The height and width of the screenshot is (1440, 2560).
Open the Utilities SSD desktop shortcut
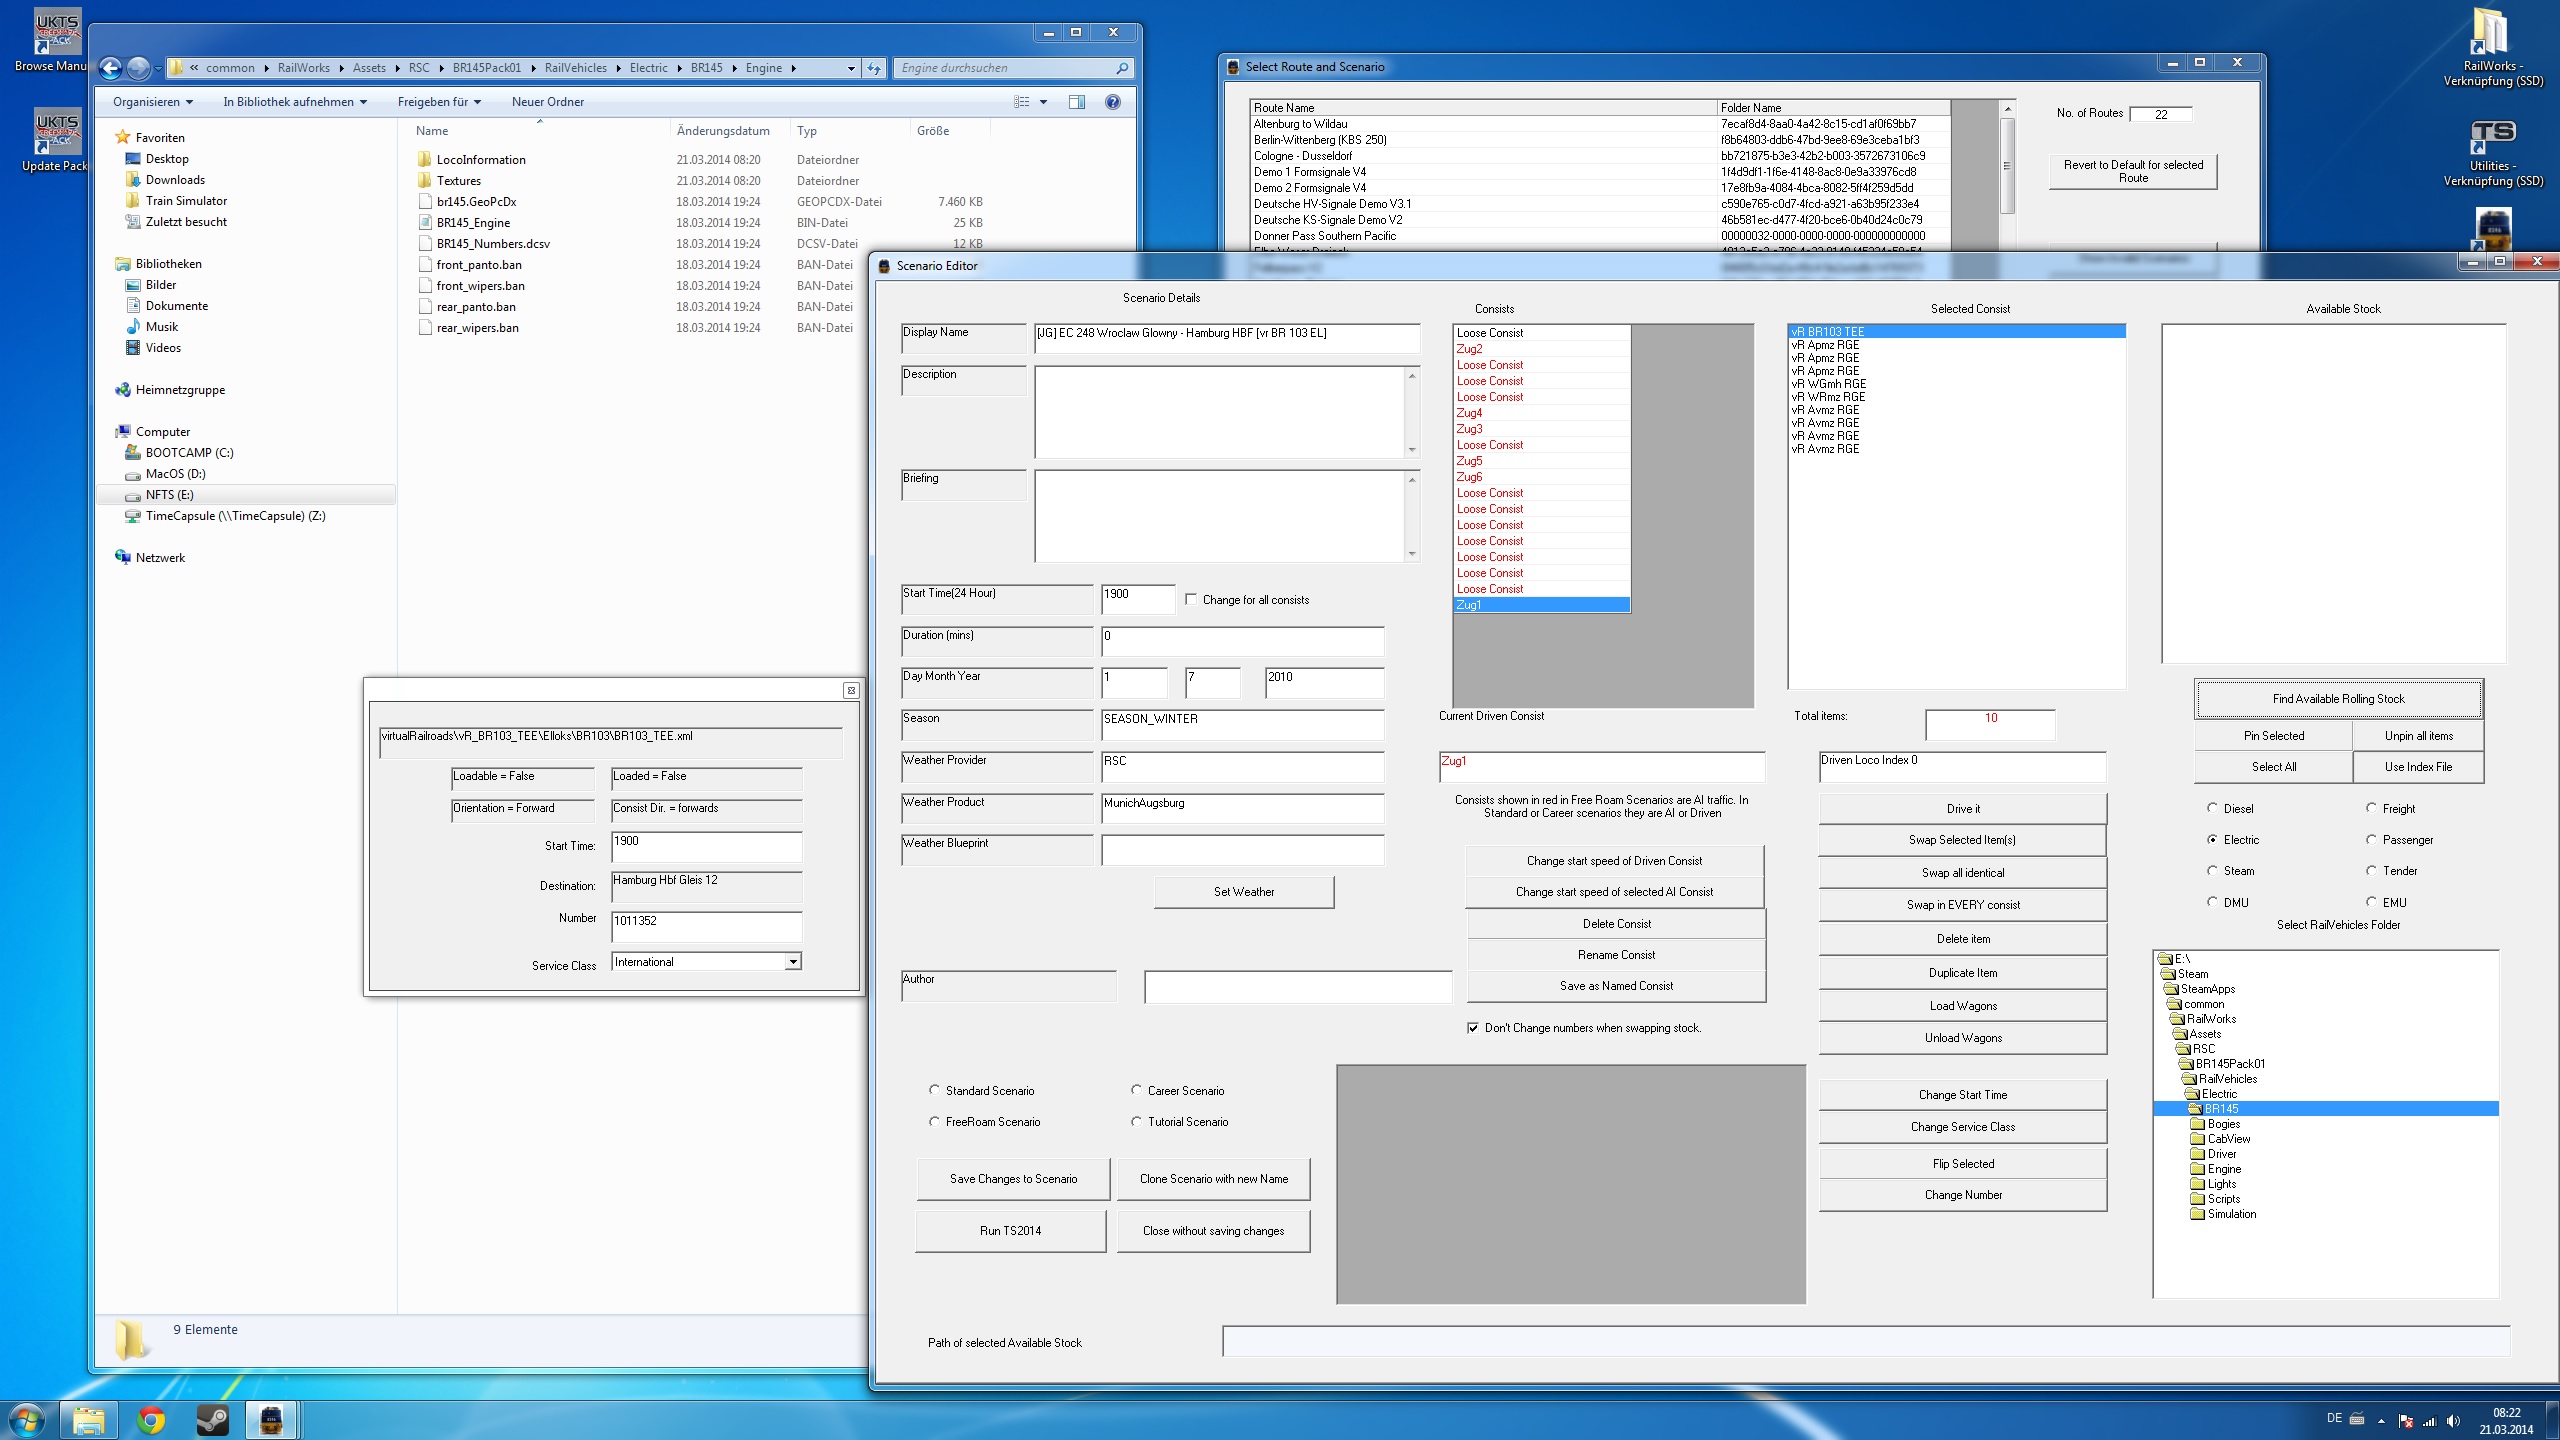click(x=2493, y=152)
